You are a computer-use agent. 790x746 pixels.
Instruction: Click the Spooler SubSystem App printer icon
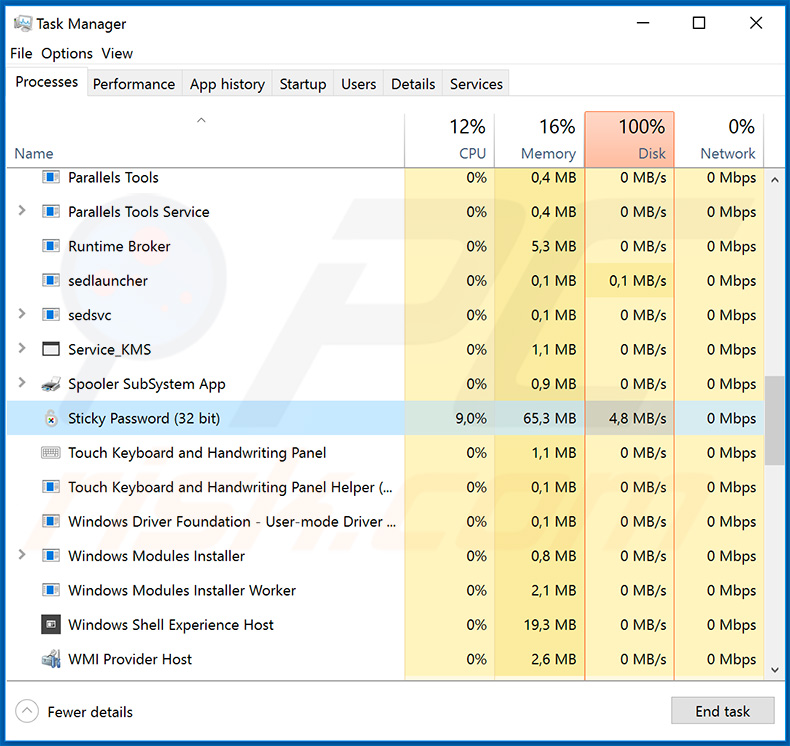[x=51, y=384]
